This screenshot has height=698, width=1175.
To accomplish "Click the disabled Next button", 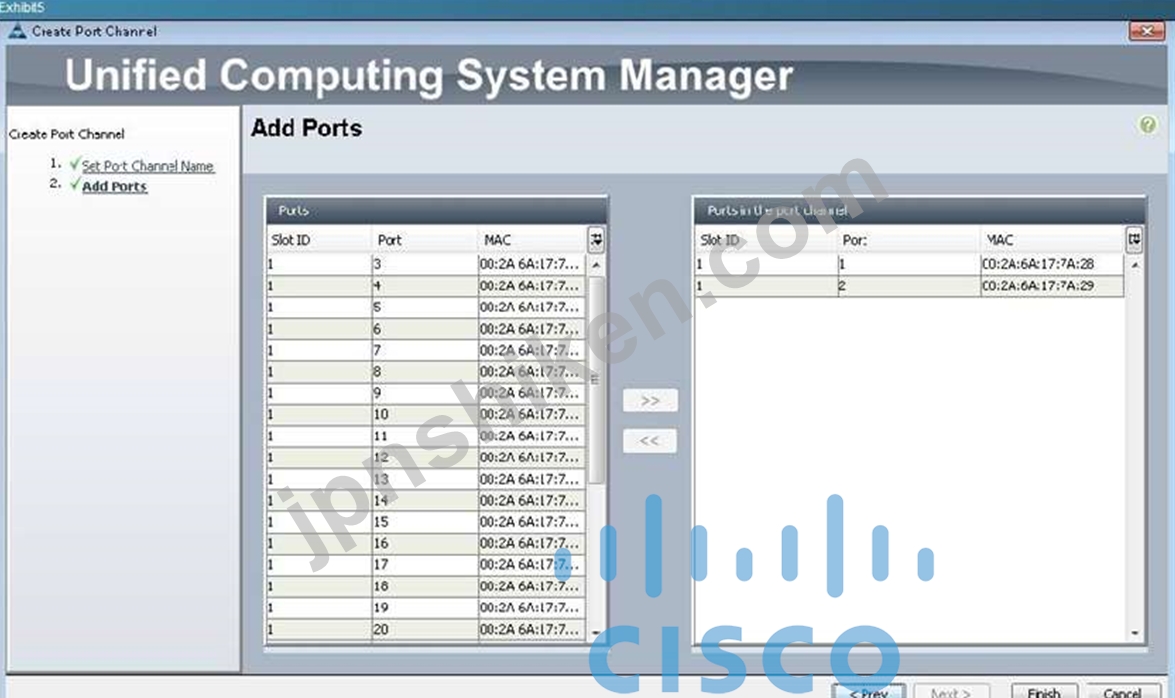I will tap(951, 692).
